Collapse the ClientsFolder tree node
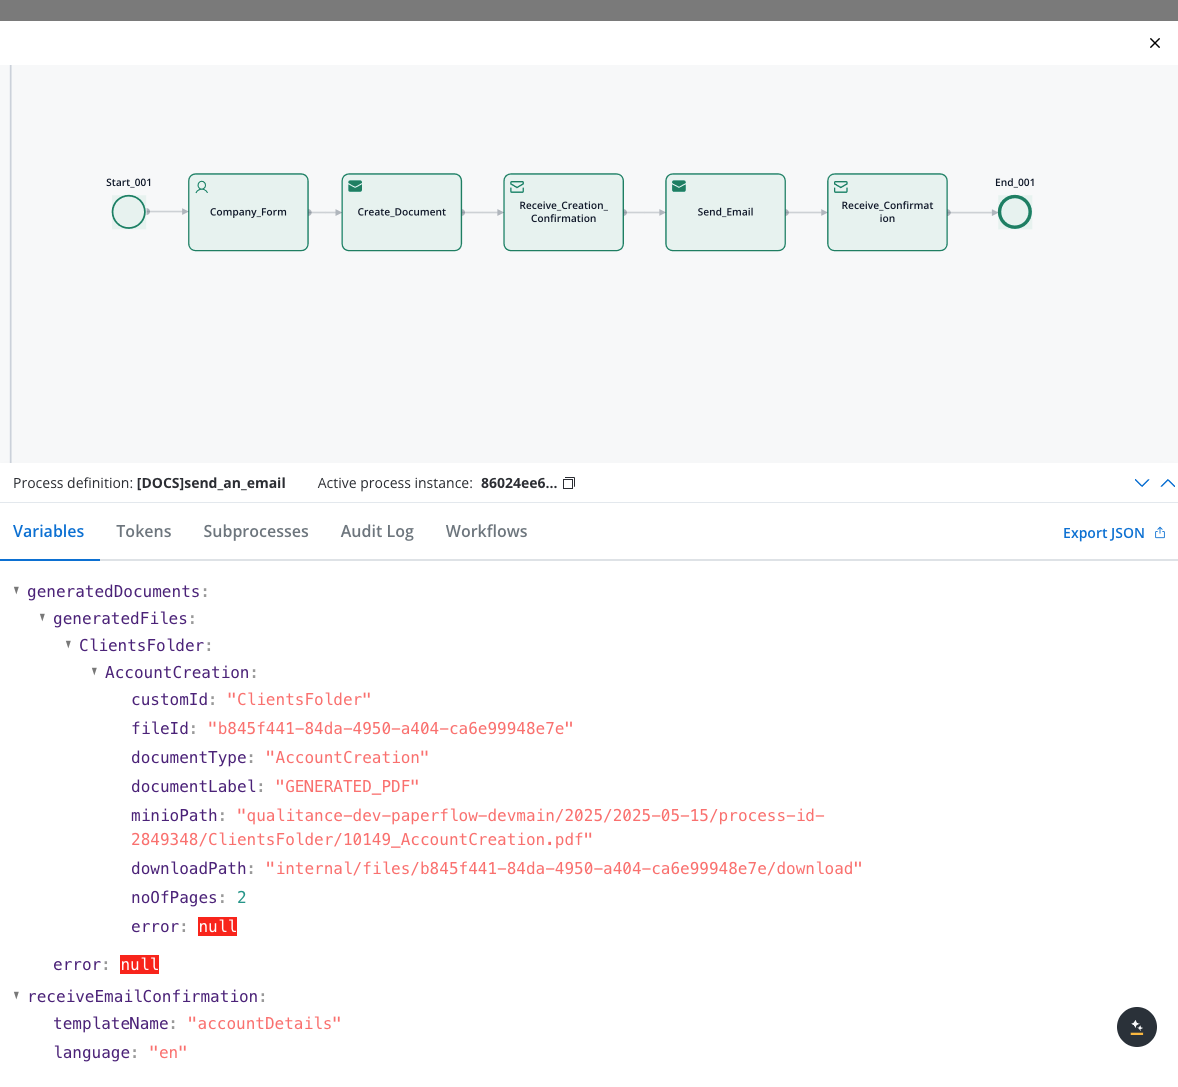The height and width of the screenshot is (1087, 1178). tap(68, 645)
